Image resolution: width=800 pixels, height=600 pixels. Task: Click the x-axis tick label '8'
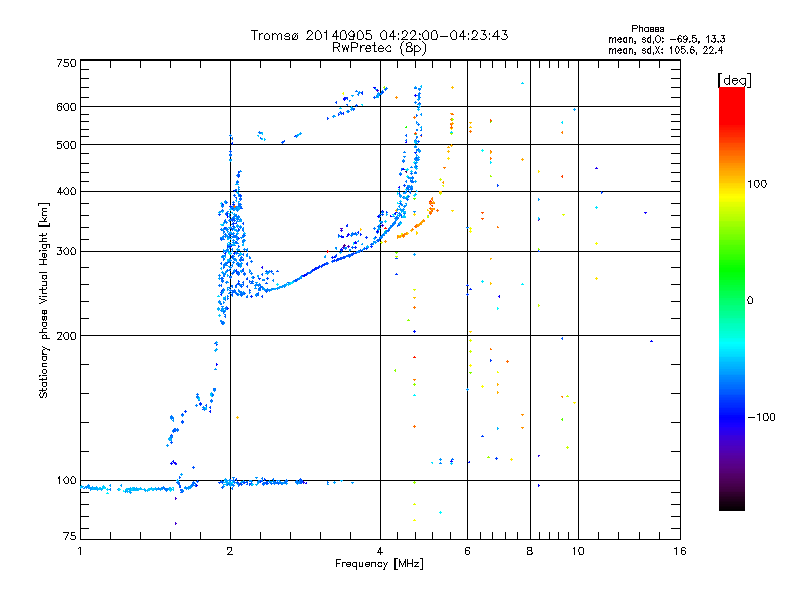(530, 551)
